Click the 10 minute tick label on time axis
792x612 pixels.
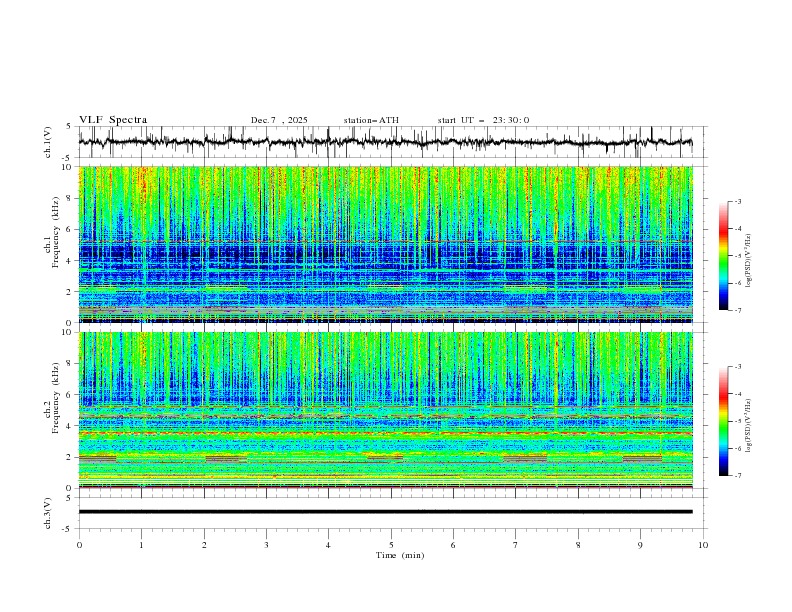(703, 546)
